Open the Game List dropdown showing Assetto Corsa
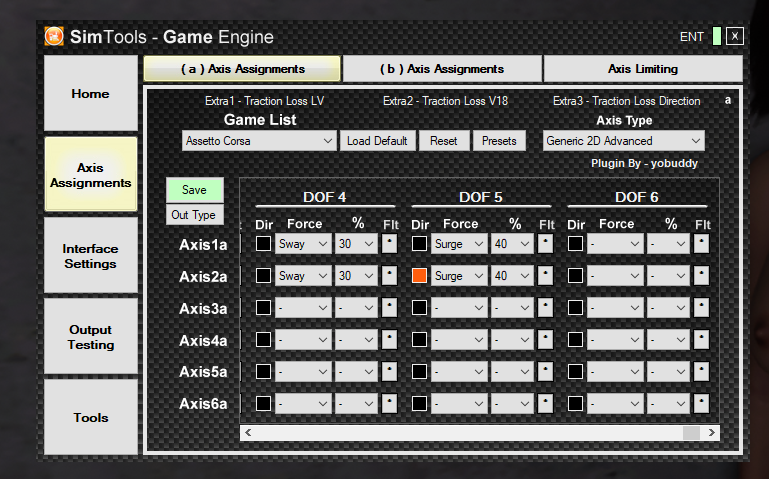Screen dimensions: 769x479 click(259, 141)
